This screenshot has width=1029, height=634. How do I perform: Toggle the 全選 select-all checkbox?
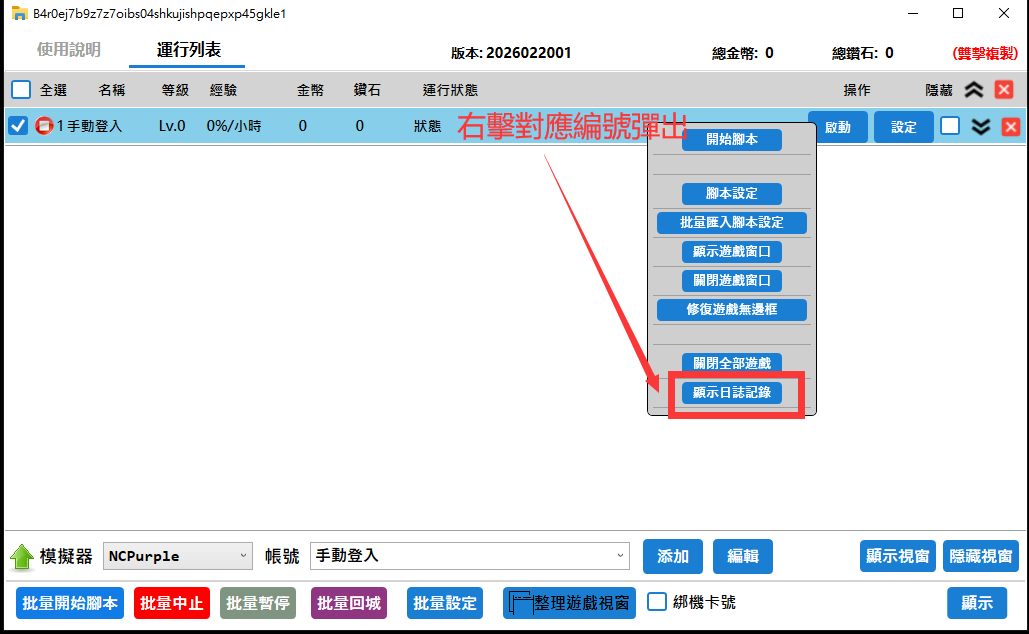[21, 90]
